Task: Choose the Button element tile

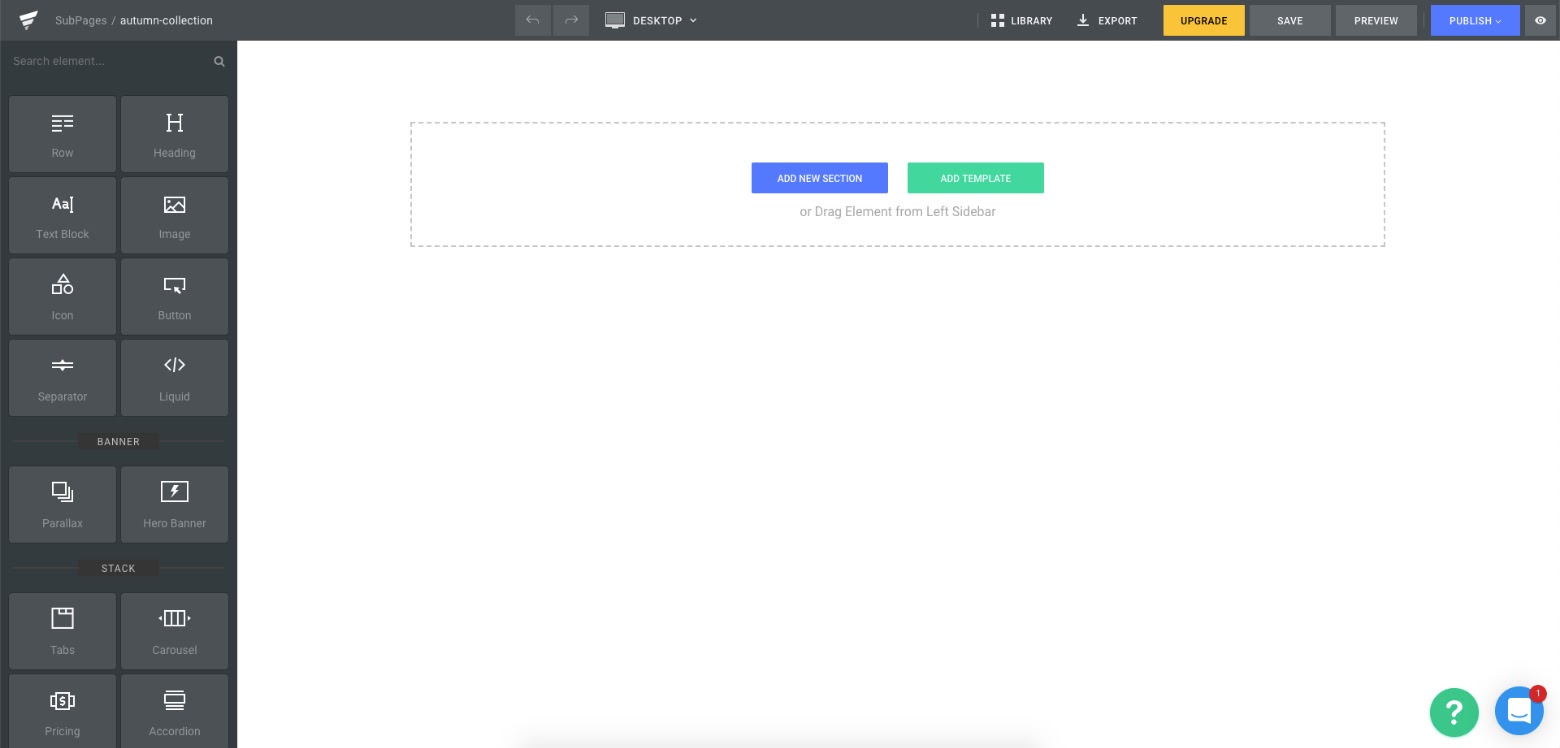Action: (174, 296)
